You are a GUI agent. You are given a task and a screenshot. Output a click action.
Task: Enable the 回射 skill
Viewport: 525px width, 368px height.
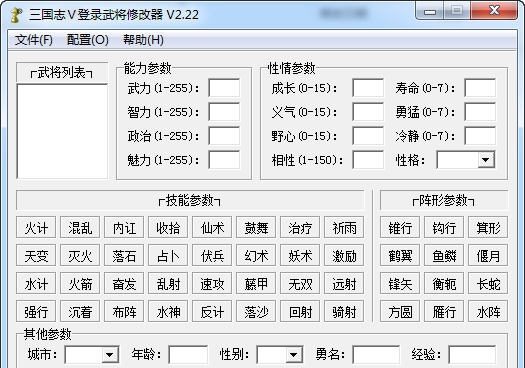(x=300, y=311)
